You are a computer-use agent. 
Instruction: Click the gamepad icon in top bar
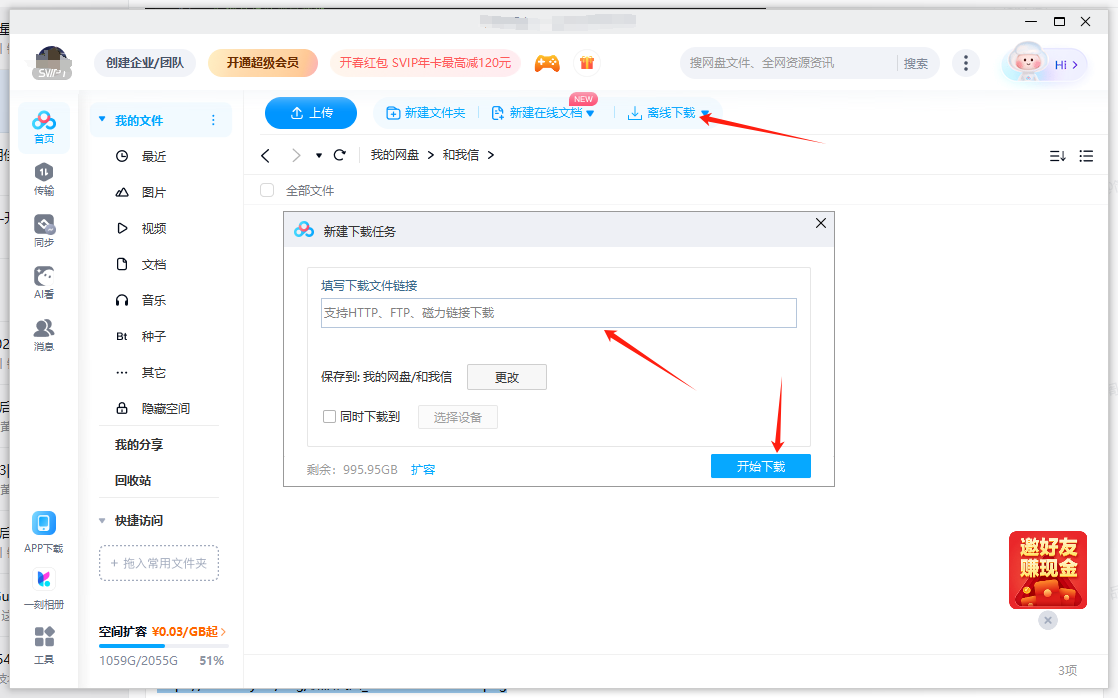click(546, 62)
